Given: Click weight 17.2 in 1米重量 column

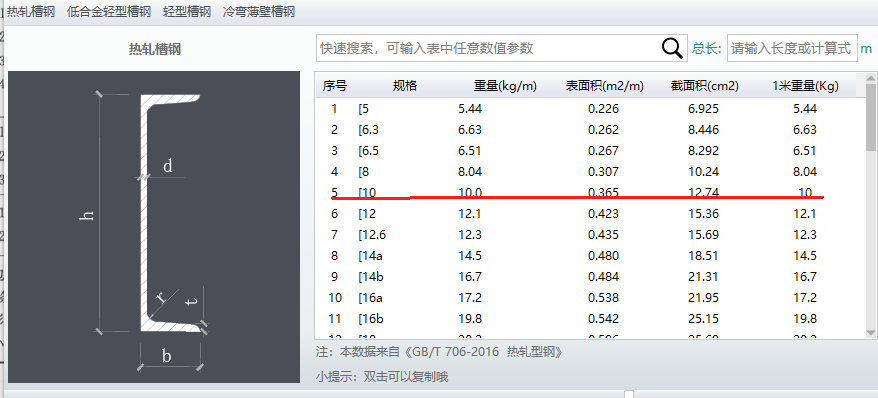Looking at the screenshot, I should point(805,297).
